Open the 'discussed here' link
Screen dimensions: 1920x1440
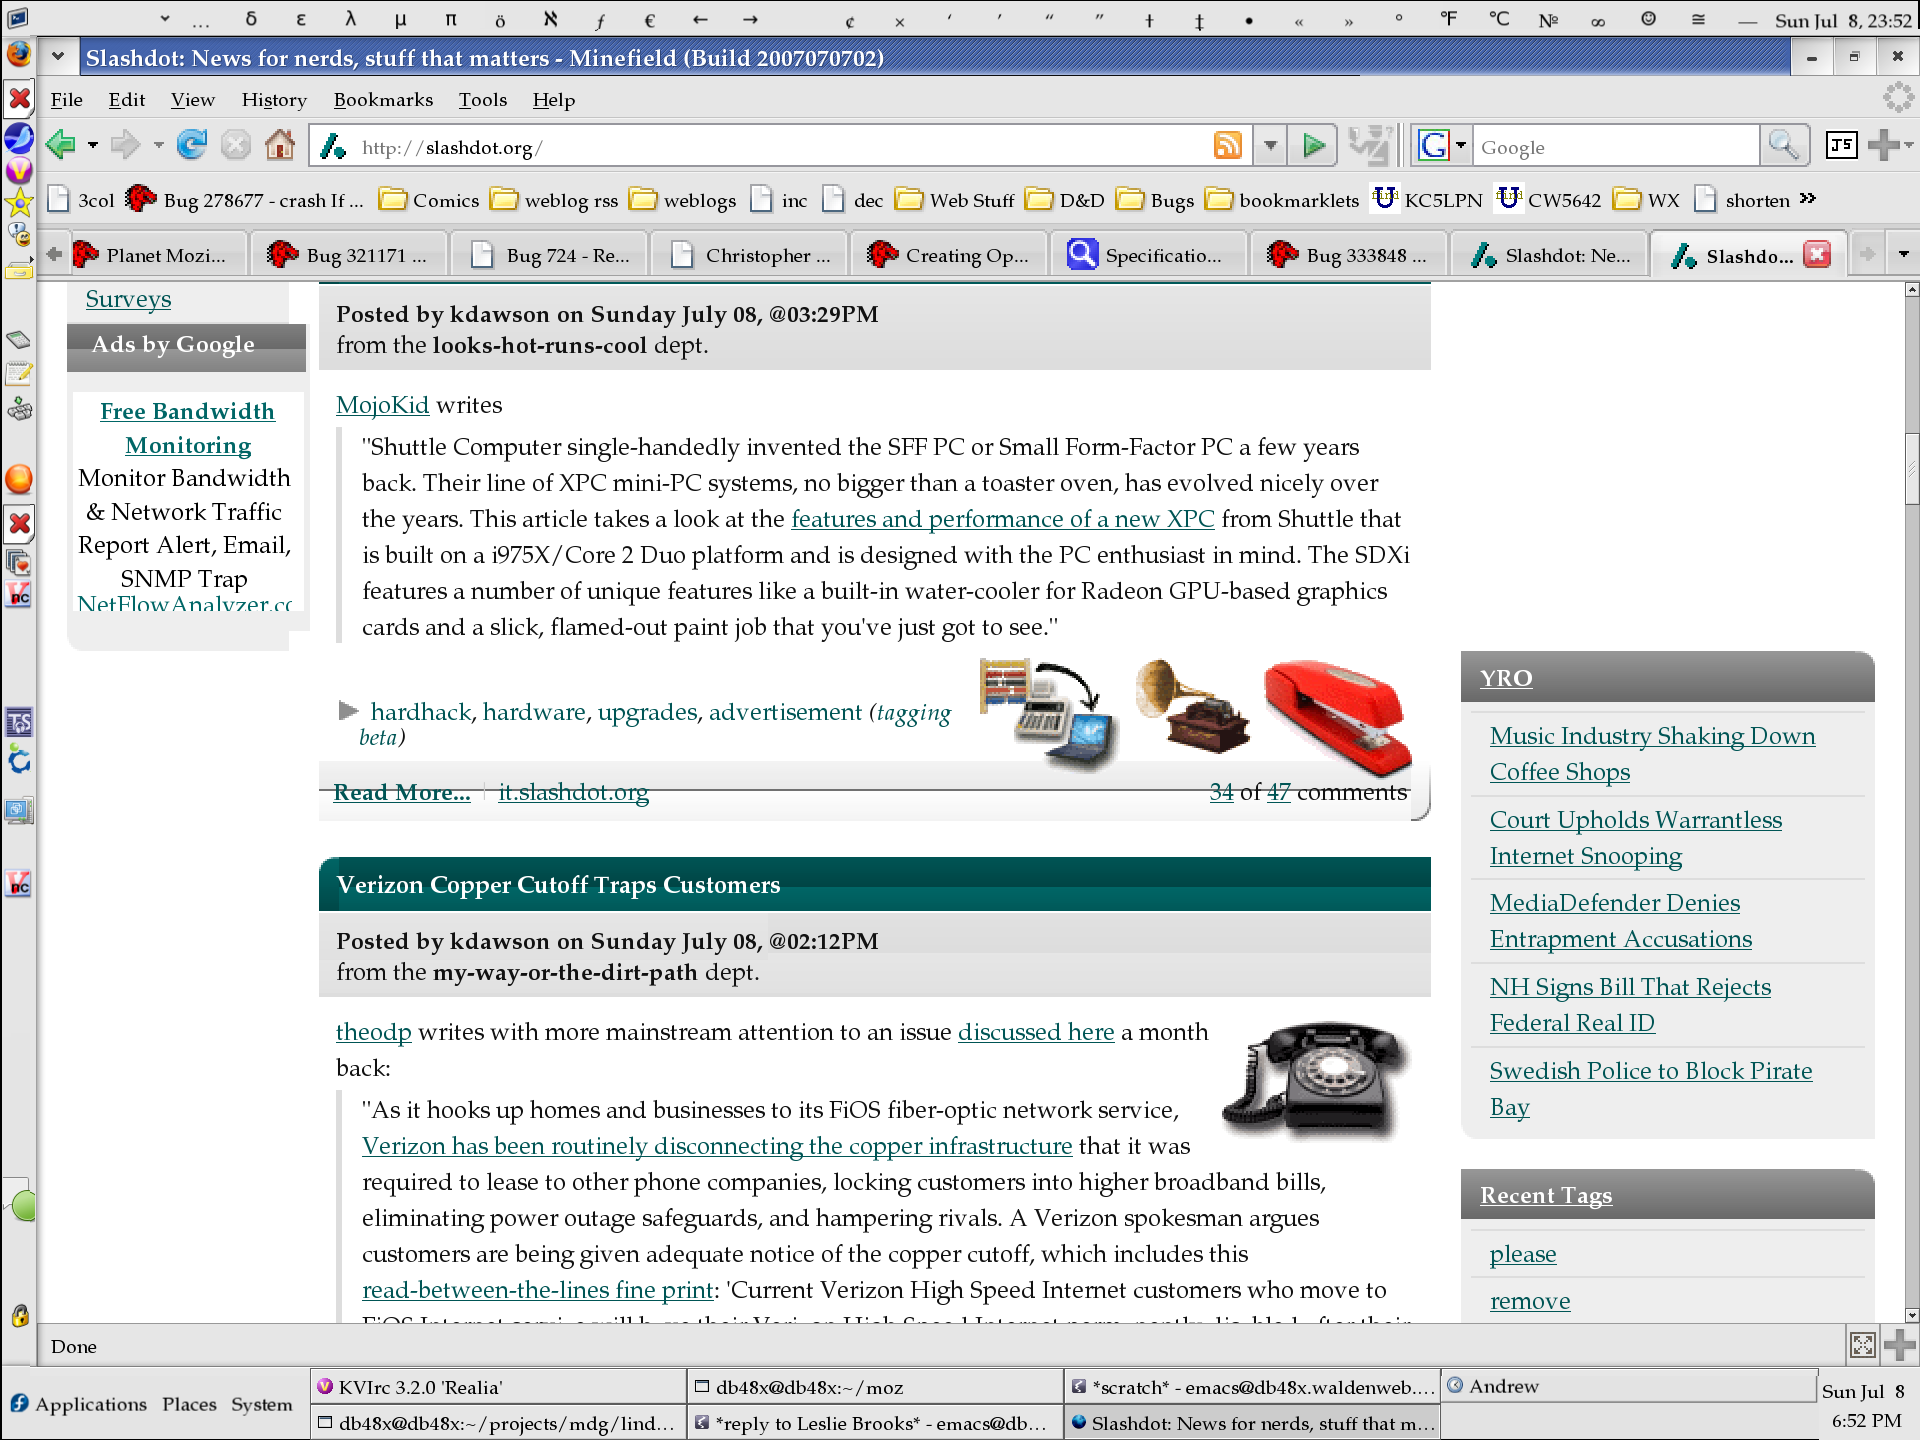click(x=1036, y=1032)
